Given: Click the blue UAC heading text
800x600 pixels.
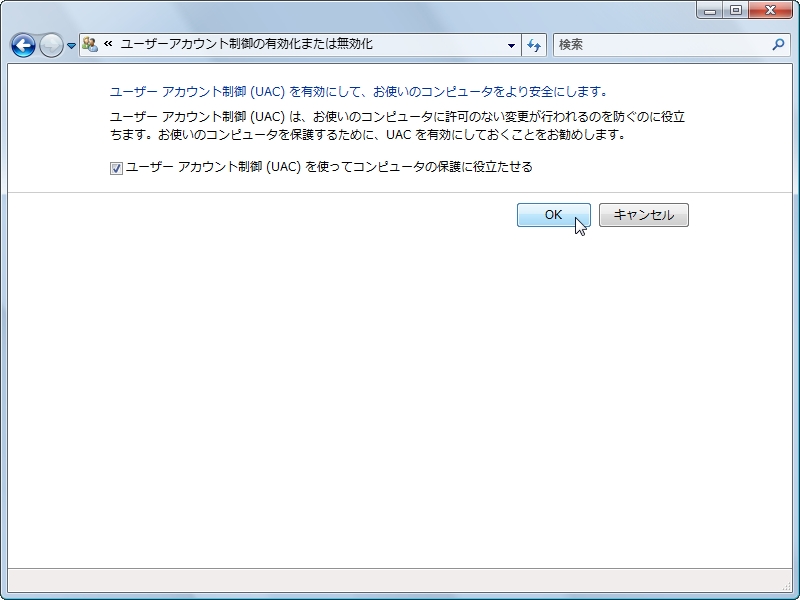Looking at the screenshot, I should (360, 92).
